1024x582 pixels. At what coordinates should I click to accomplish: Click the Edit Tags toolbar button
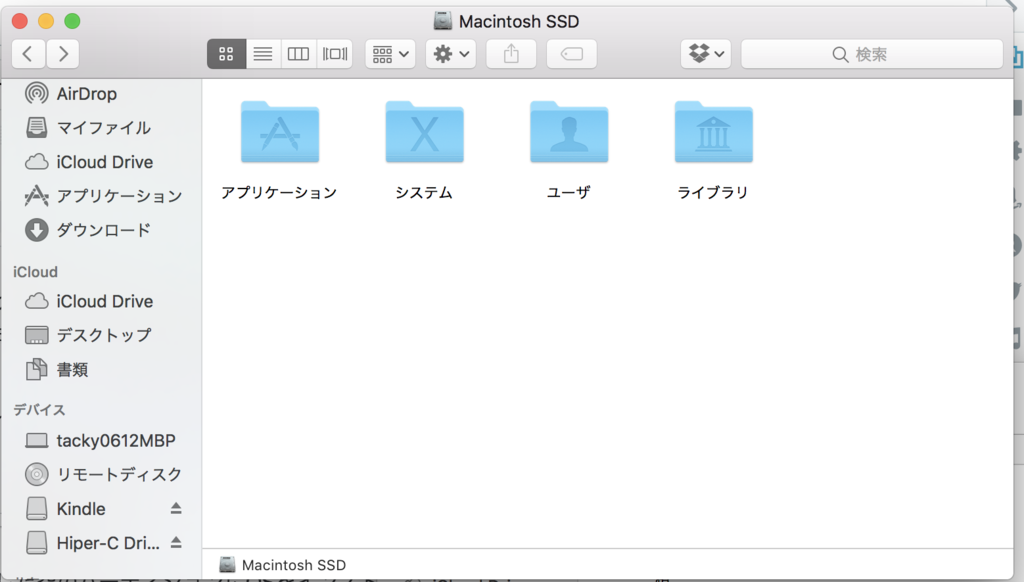point(571,54)
